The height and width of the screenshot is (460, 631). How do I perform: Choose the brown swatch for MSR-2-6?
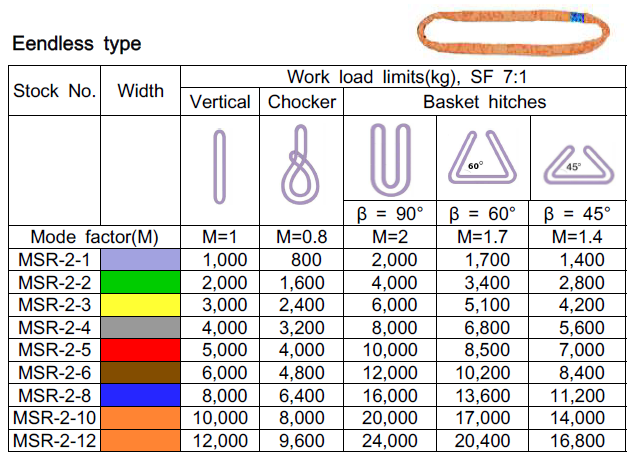tap(141, 373)
